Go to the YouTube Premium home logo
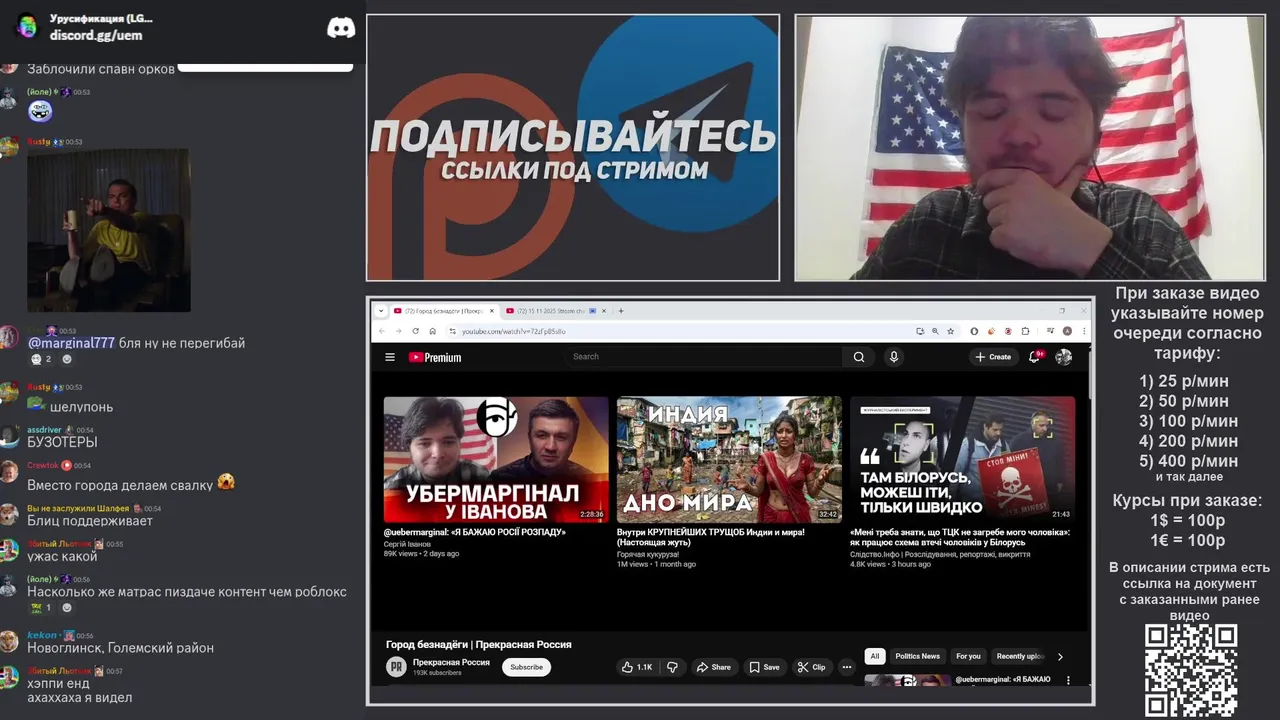1280x720 pixels. click(435, 357)
